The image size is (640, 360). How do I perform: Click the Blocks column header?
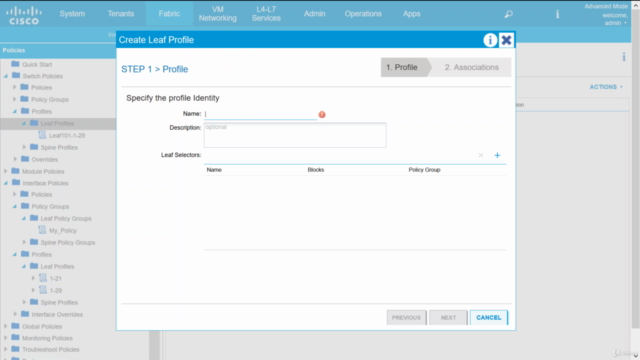316,170
